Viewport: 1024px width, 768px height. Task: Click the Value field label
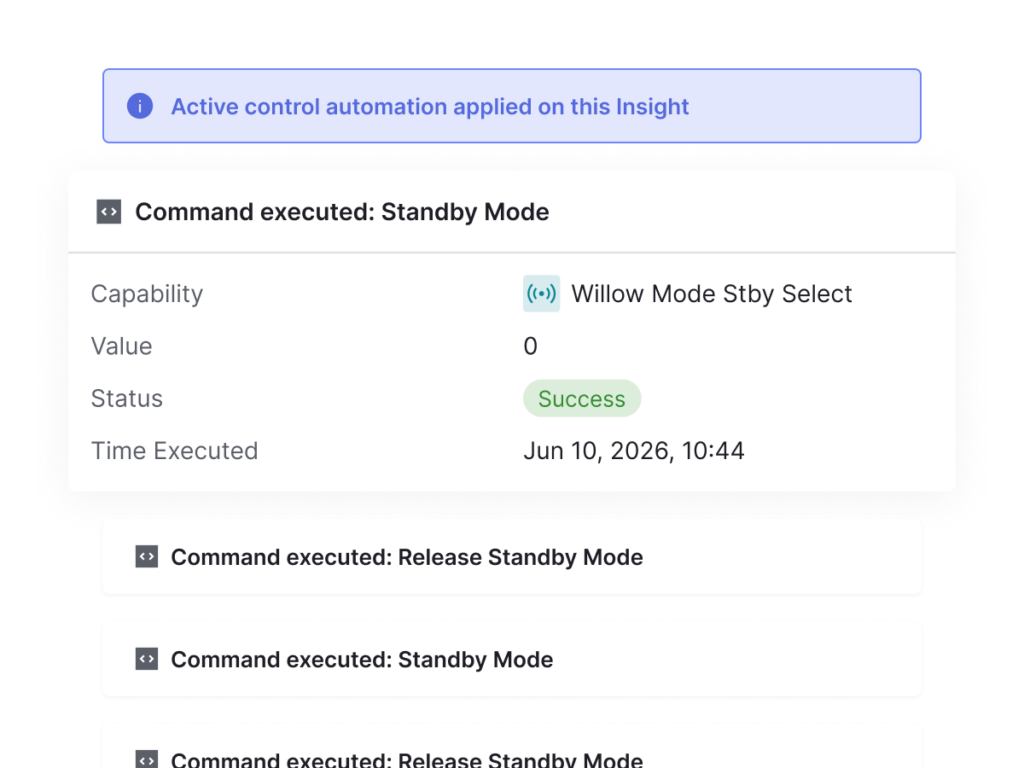coord(121,346)
